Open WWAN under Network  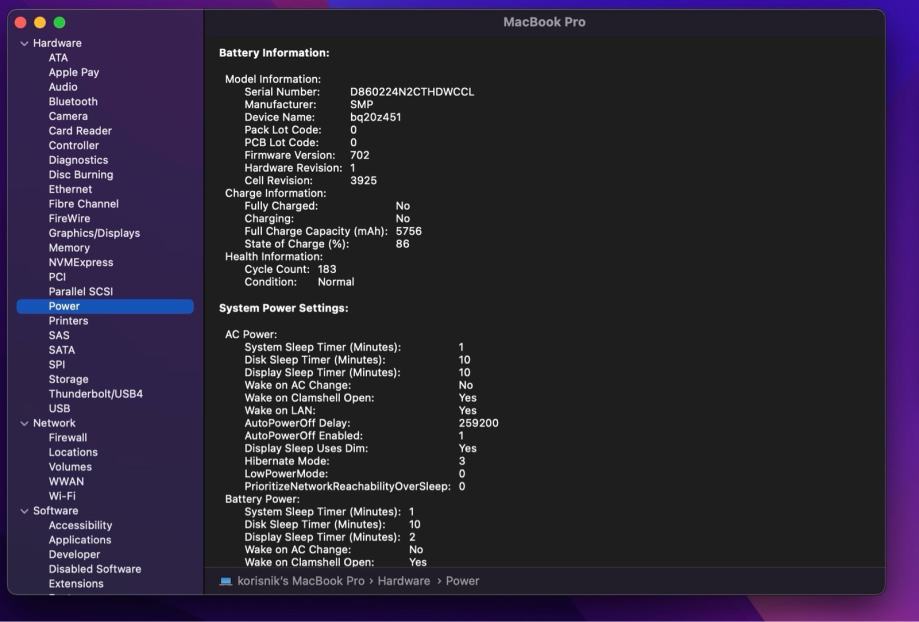(x=66, y=482)
